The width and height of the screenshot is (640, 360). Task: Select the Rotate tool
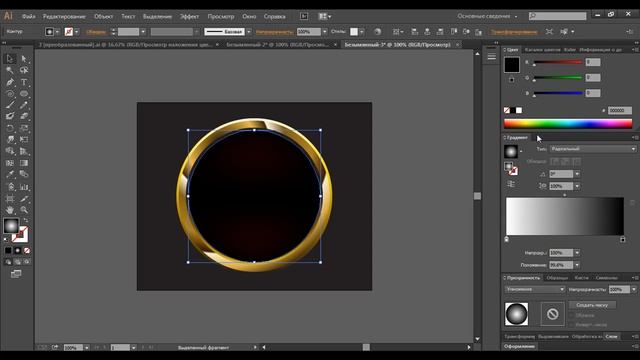click(10, 128)
